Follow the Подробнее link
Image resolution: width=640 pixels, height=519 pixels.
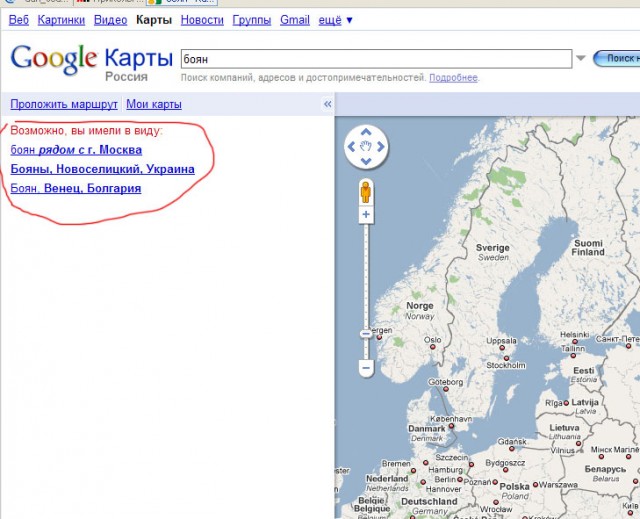tap(453, 78)
